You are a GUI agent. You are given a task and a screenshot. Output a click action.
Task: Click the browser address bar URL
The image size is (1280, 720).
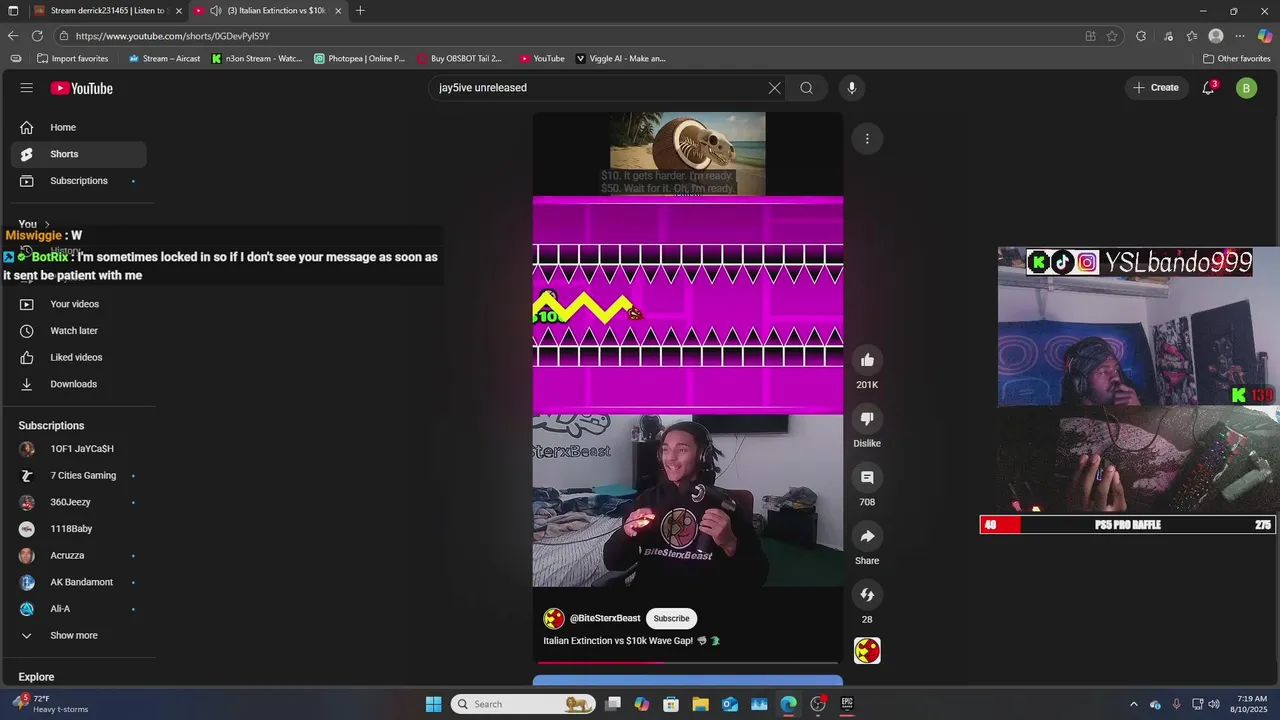(x=172, y=36)
